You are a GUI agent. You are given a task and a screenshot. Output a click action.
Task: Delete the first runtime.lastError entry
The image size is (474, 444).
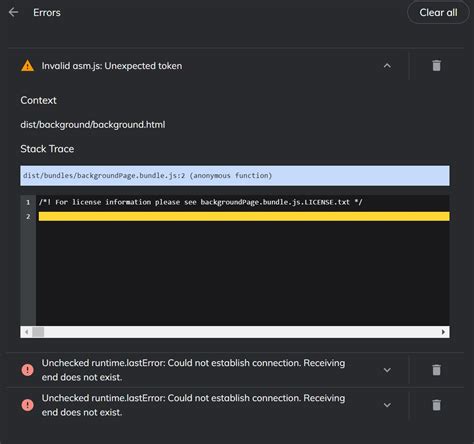436,370
